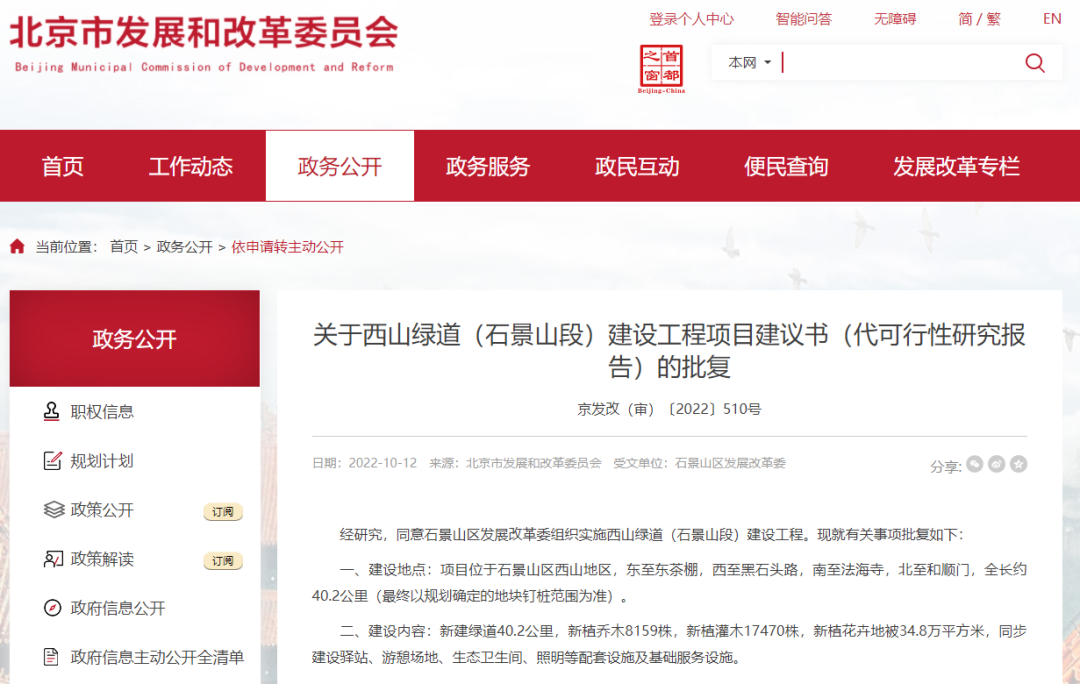The height and width of the screenshot is (684, 1080).
Task: Click the search magnifier icon
Action: coord(1035,63)
